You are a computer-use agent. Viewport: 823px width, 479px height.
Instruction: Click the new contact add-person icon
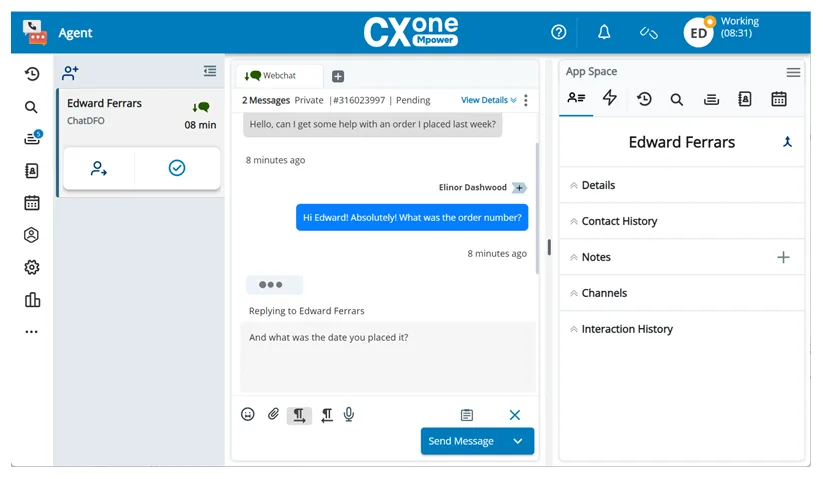[70, 73]
